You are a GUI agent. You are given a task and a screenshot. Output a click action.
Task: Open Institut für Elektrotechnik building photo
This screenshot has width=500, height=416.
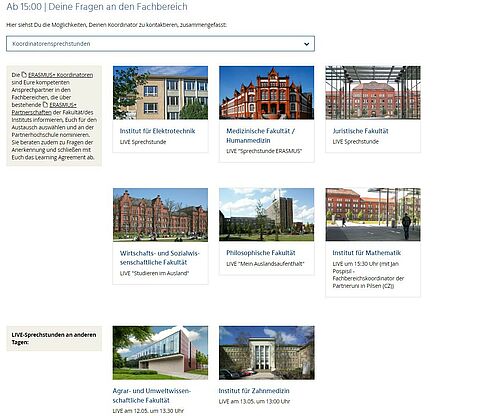coord(160,93)
